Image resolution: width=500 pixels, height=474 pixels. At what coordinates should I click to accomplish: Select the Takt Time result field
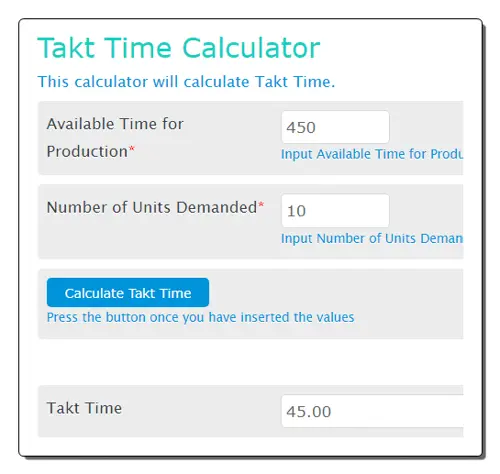[372, 411]
